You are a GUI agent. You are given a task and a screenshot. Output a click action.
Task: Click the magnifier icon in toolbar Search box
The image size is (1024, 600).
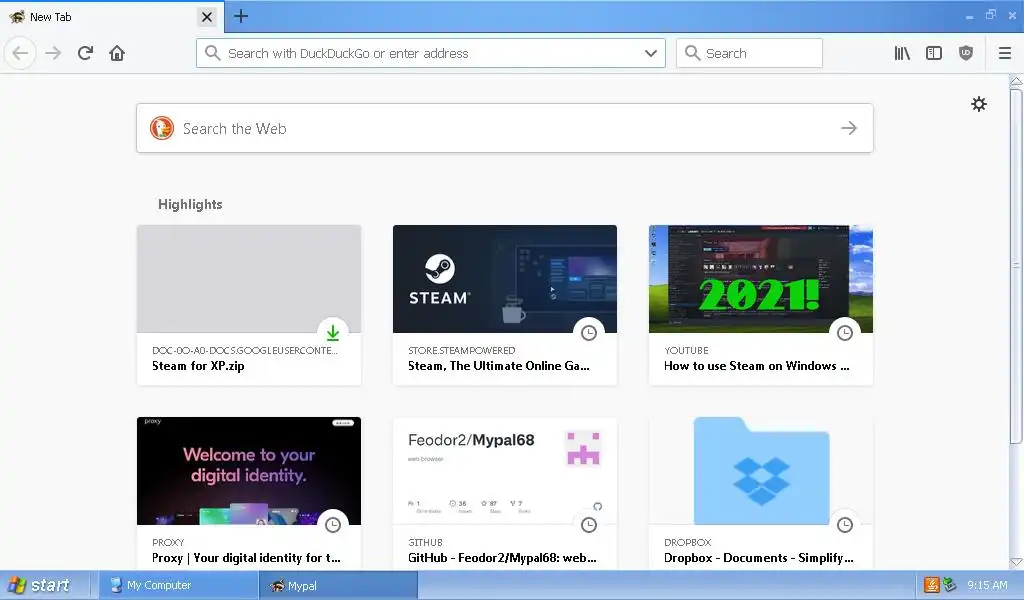pyautogui.click(x=692, y=53)
